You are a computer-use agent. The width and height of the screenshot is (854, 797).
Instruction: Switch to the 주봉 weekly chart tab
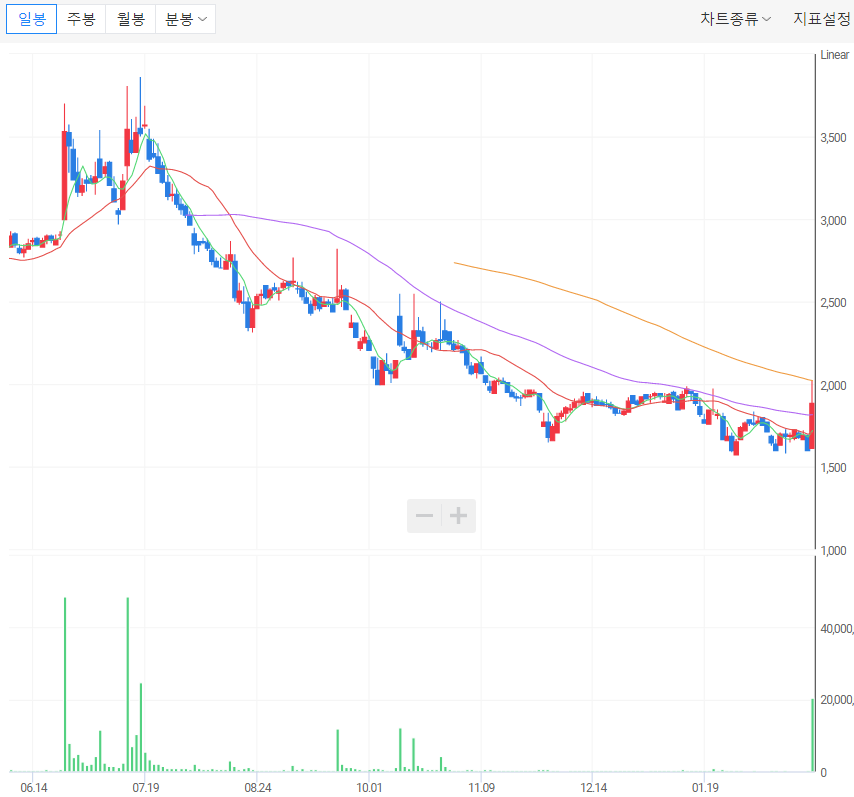pos(81,19)
